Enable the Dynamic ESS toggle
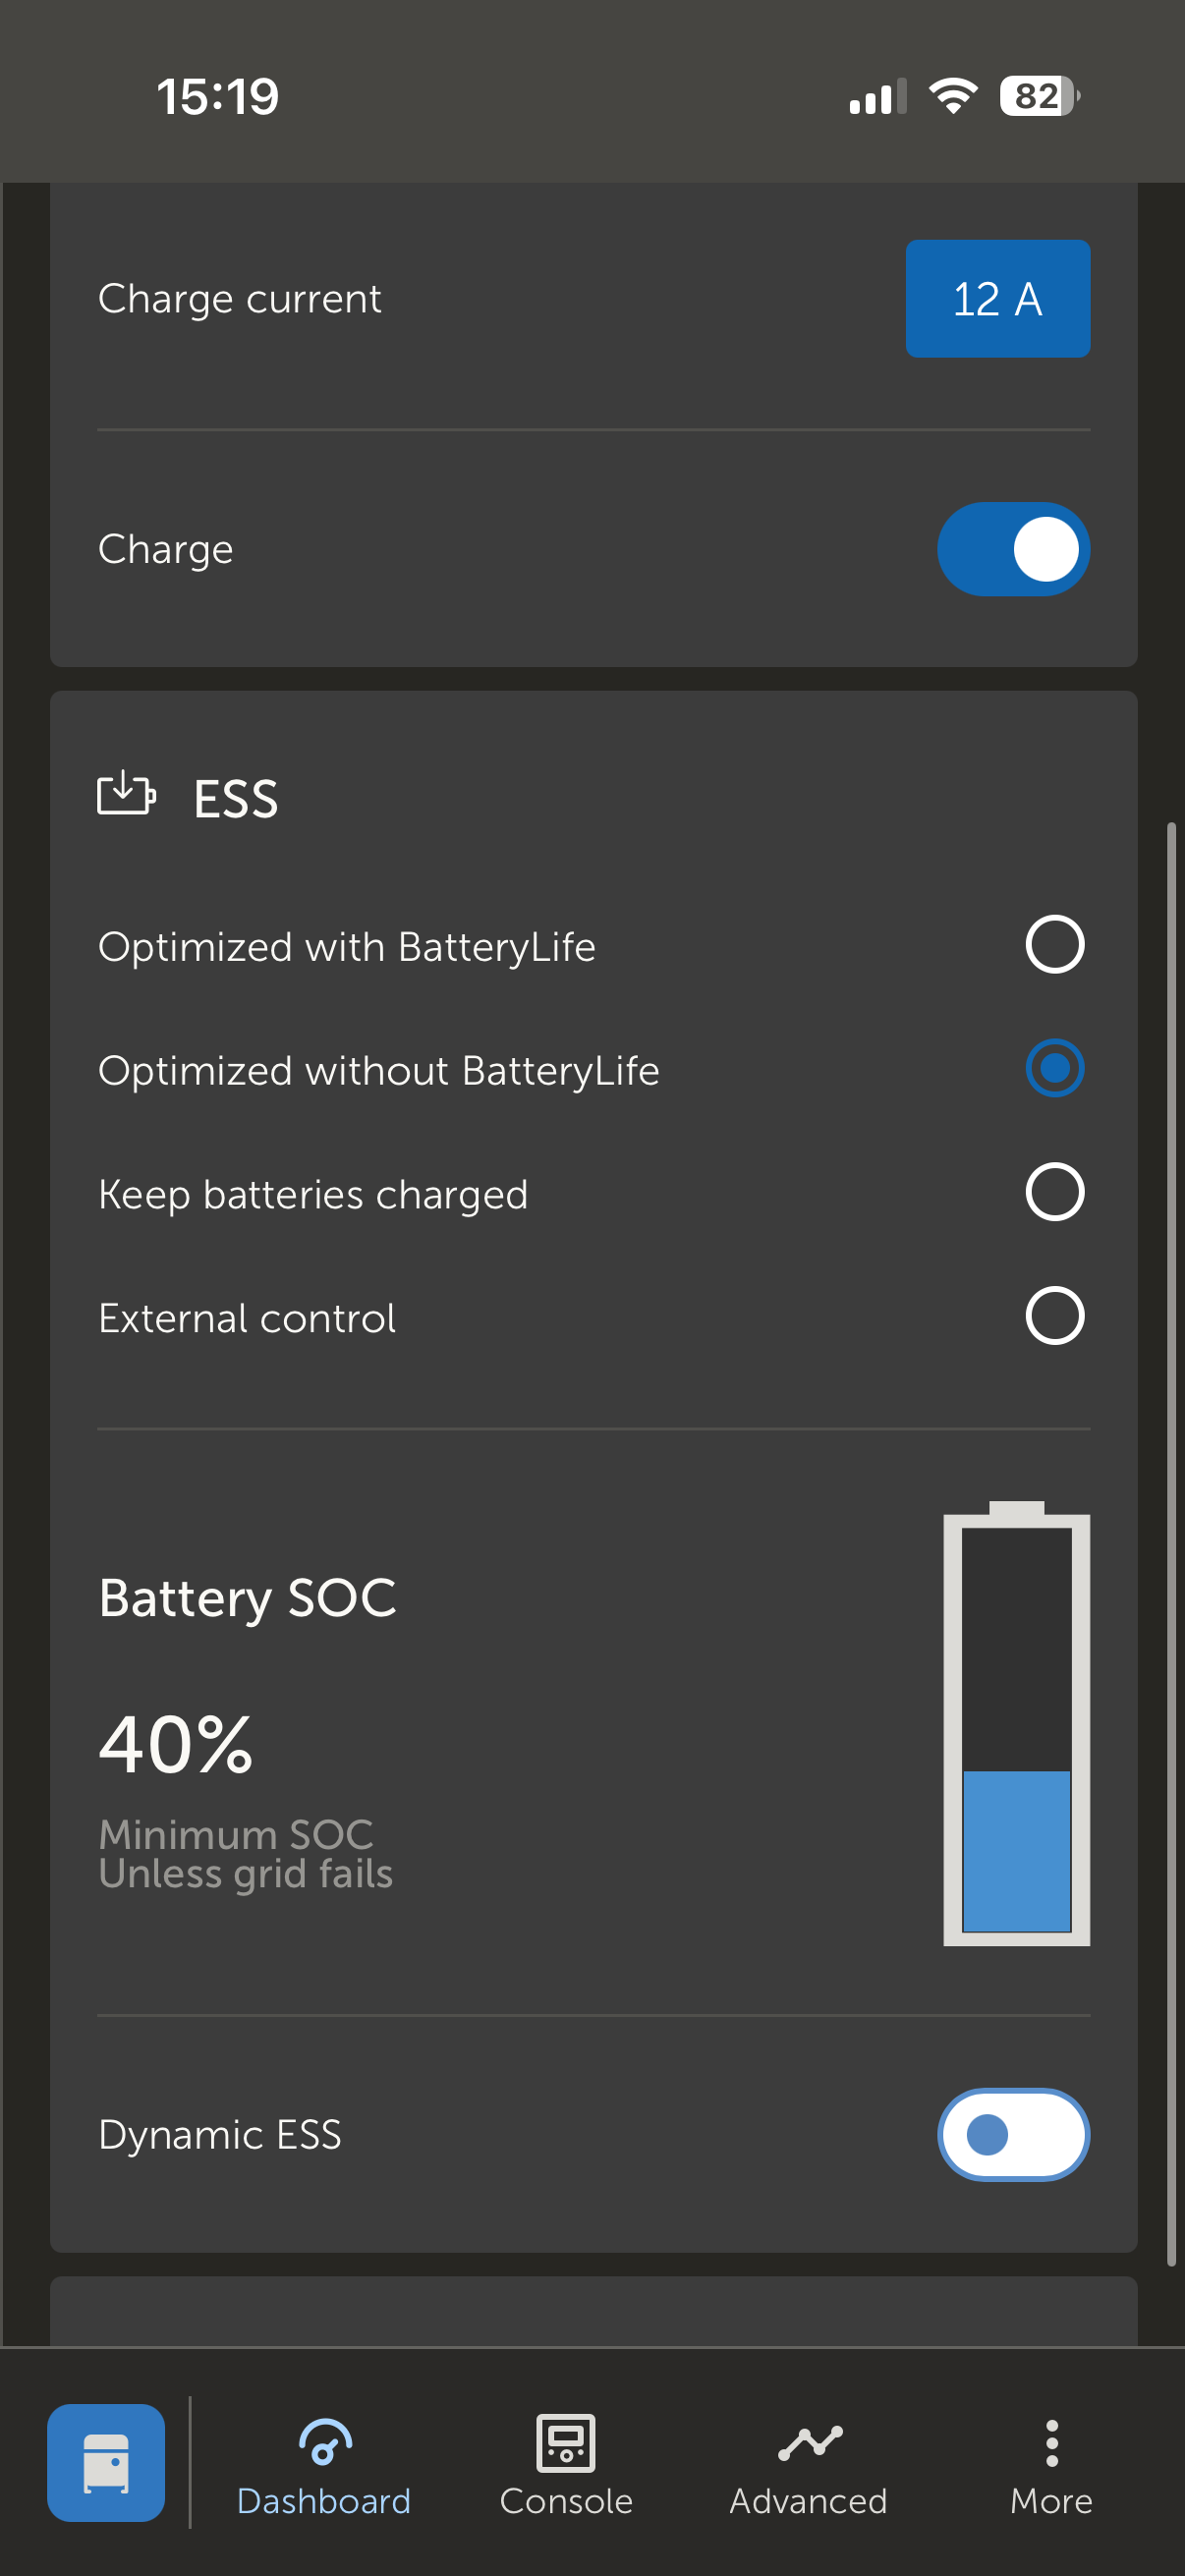The image size is (1185, 2576). pyautogui.click(x=1013, y=2134)
